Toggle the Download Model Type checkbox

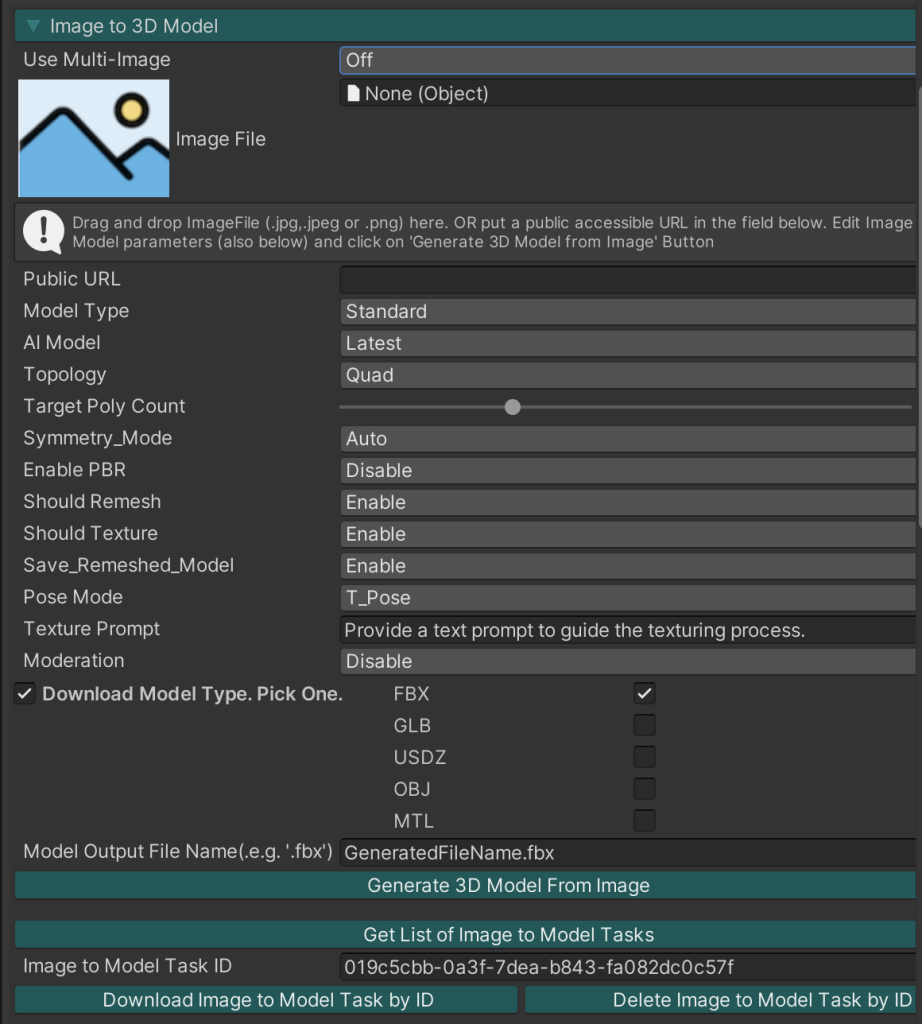pyautogui.click(x=26, y=694)
